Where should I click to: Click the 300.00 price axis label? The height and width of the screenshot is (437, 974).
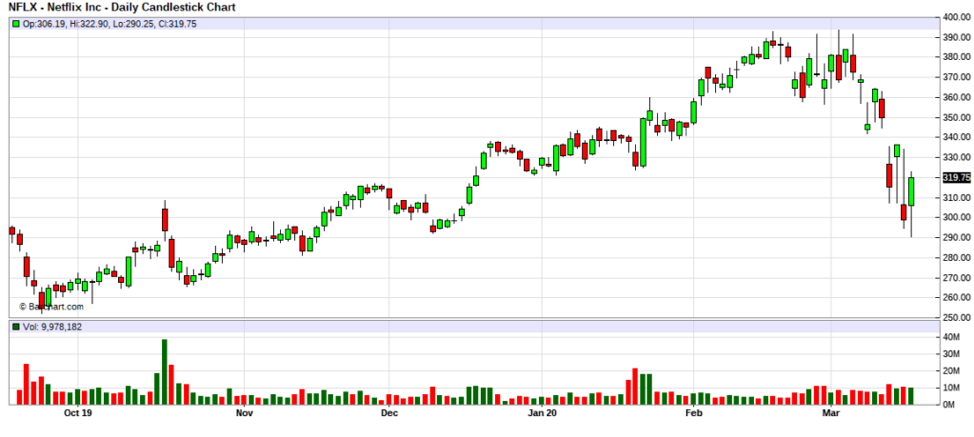pos(957,217)
